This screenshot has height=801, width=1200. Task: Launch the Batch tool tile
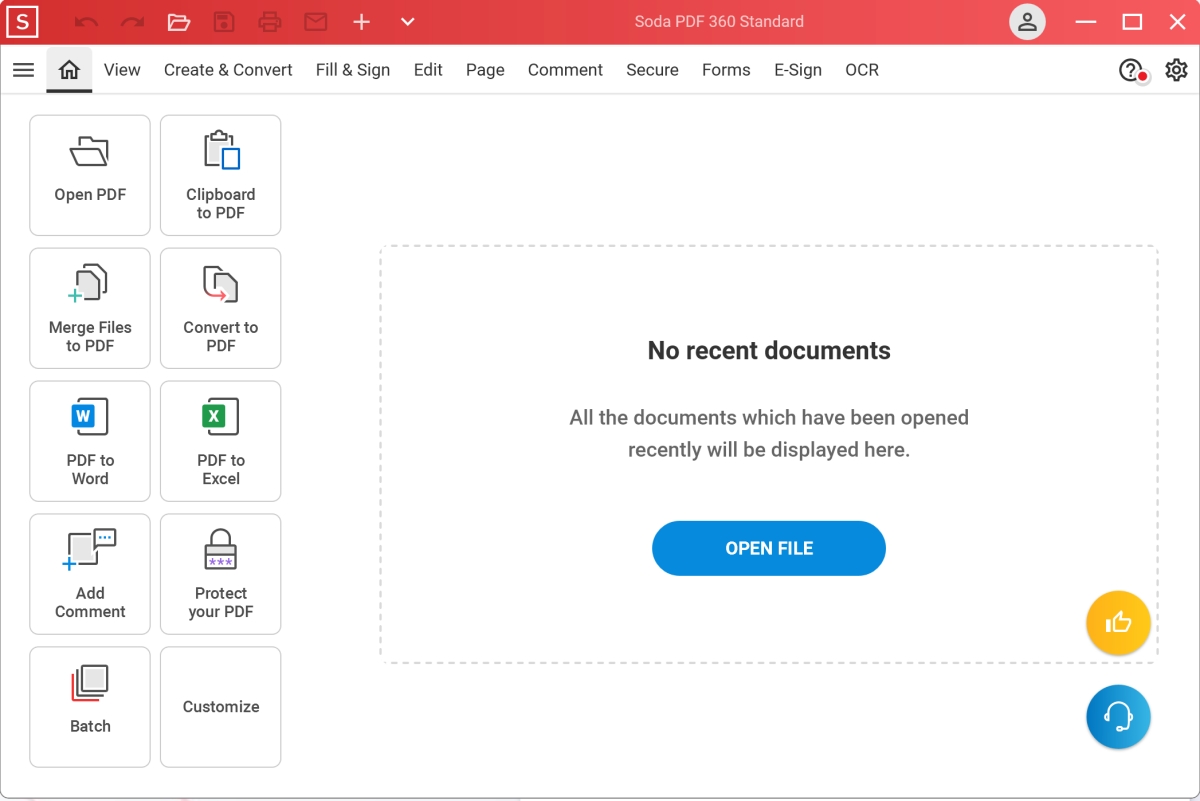(90, 706)
